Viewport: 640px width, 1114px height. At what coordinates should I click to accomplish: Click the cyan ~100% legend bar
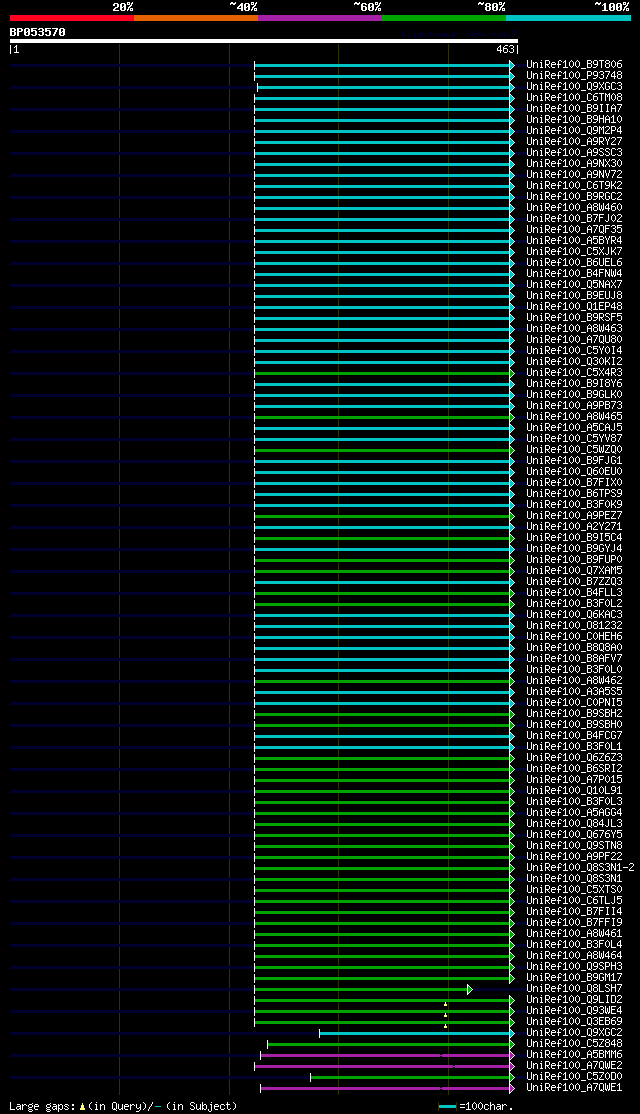pos(568,18)
